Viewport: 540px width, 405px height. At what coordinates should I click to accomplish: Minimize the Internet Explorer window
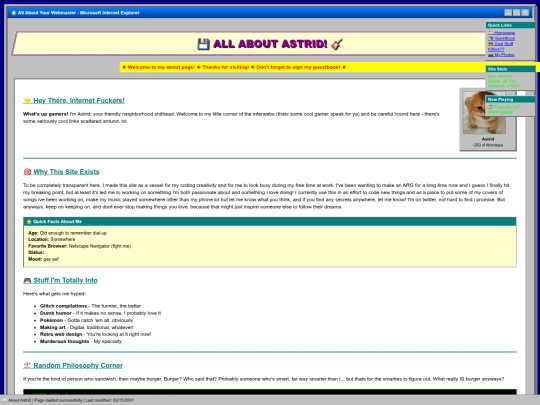click(508, 13)
